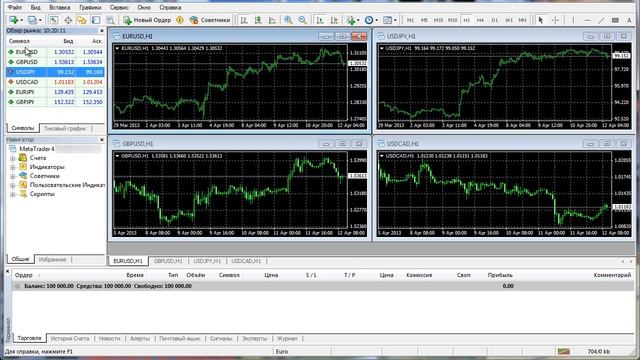Open the Журнал terminal tab

pyautogui.click(x=287, y=338)
